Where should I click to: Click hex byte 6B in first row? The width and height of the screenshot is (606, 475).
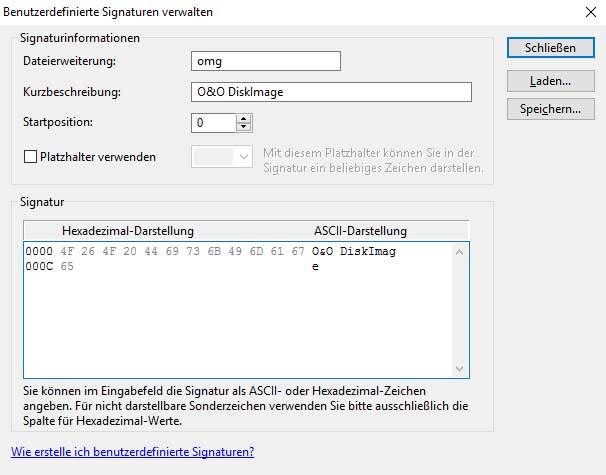tap(214, 251)
